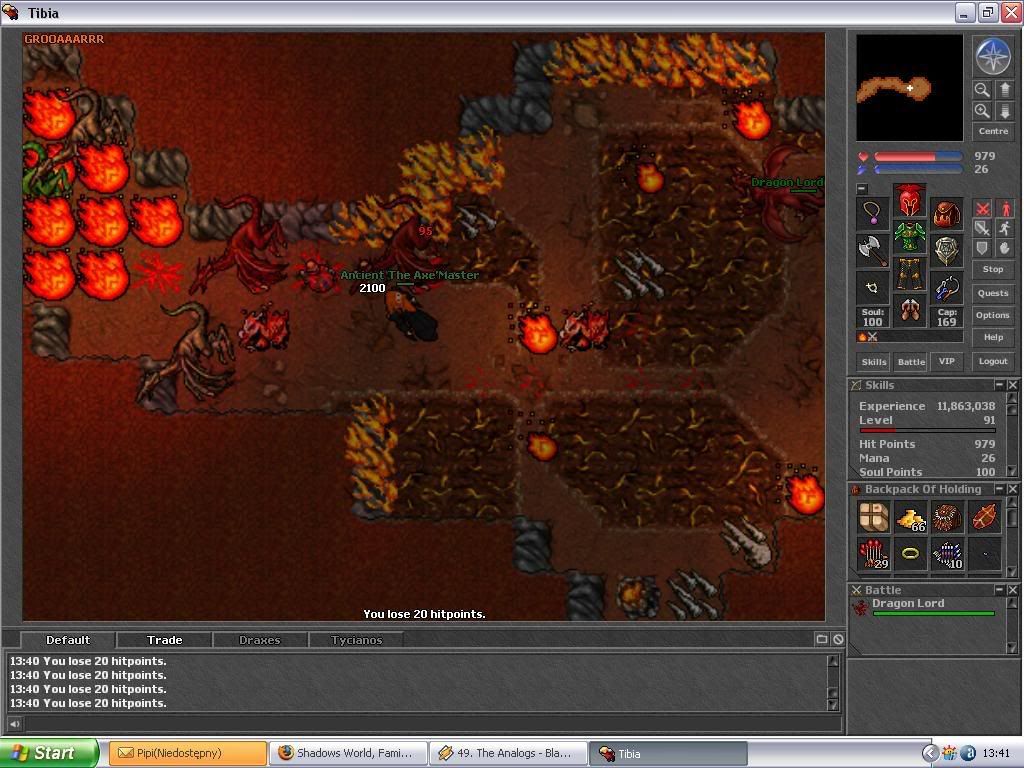Zoom in the minimap
1024x768 pixels.
[982, 111]
